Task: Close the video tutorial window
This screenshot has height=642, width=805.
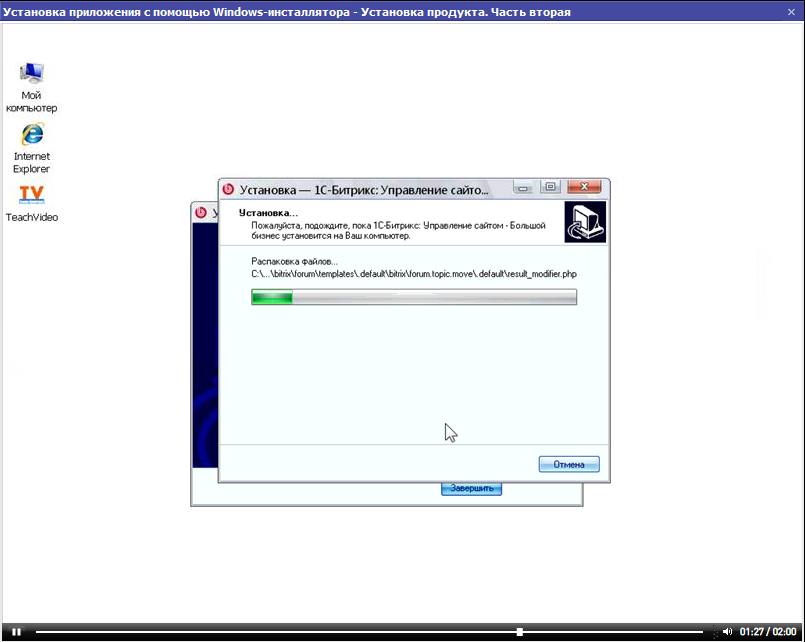Action: (791, 12)
